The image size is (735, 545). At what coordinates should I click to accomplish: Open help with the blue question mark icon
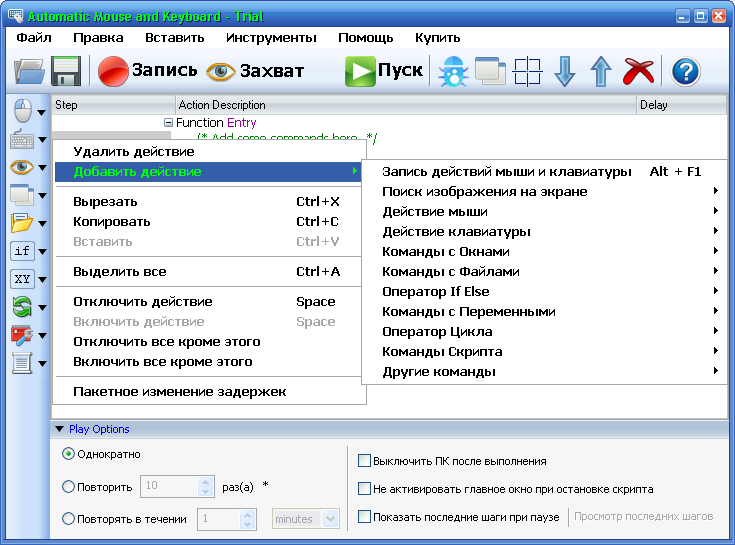(x=686, y=72)
